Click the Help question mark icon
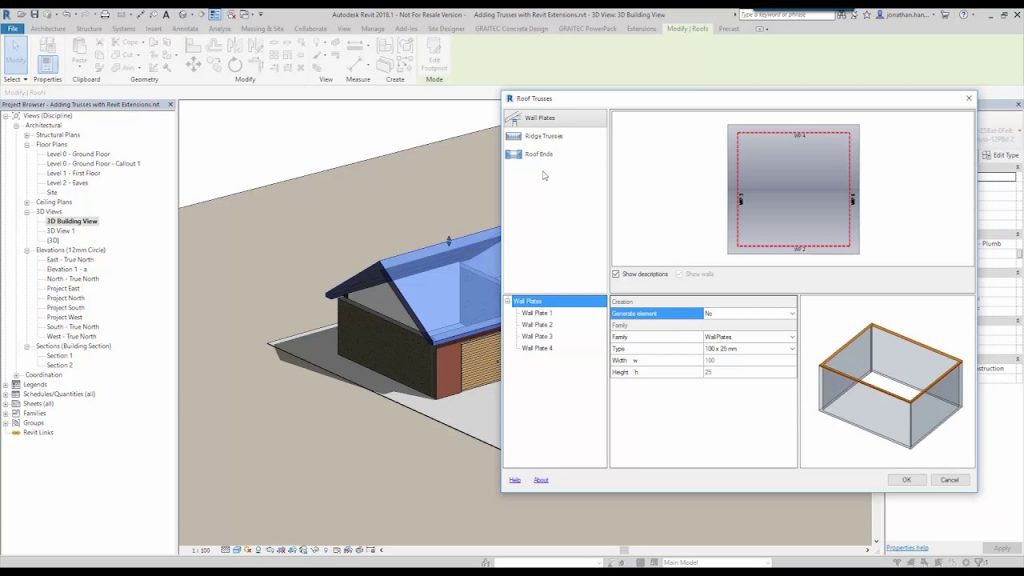1024x576 pixels. (x=963, y=14)
